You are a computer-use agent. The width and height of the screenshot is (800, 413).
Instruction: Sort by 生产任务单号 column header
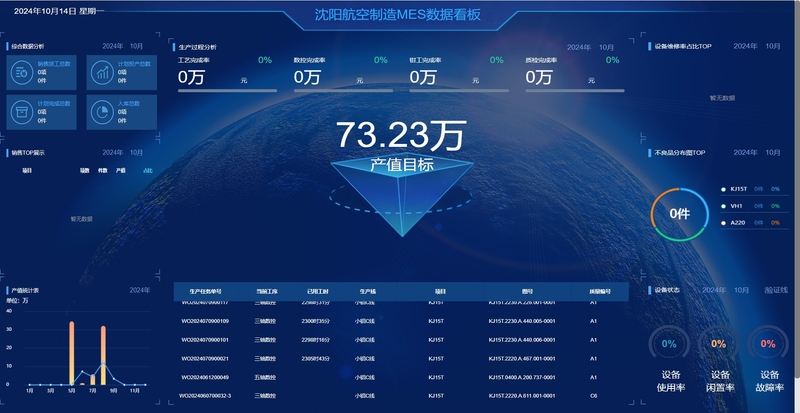tap(205, 292)
